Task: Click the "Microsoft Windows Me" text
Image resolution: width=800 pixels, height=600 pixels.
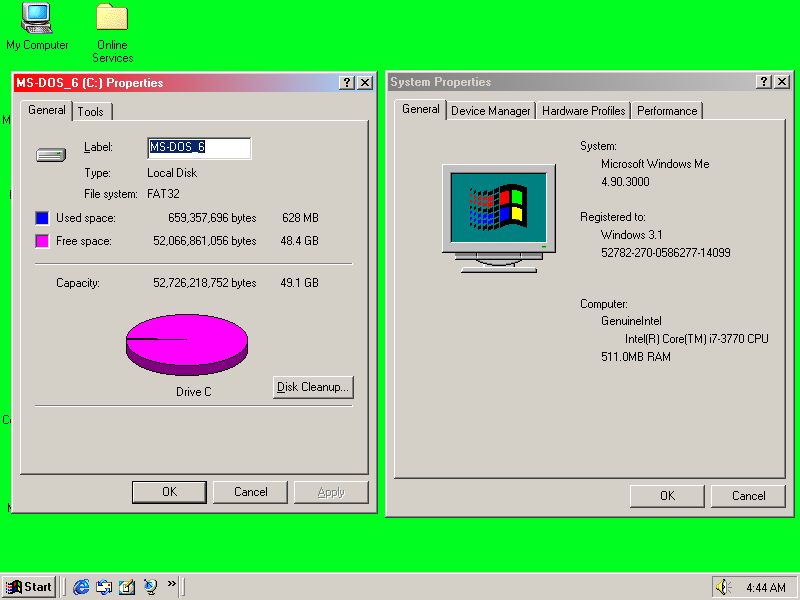Action: 655,164
